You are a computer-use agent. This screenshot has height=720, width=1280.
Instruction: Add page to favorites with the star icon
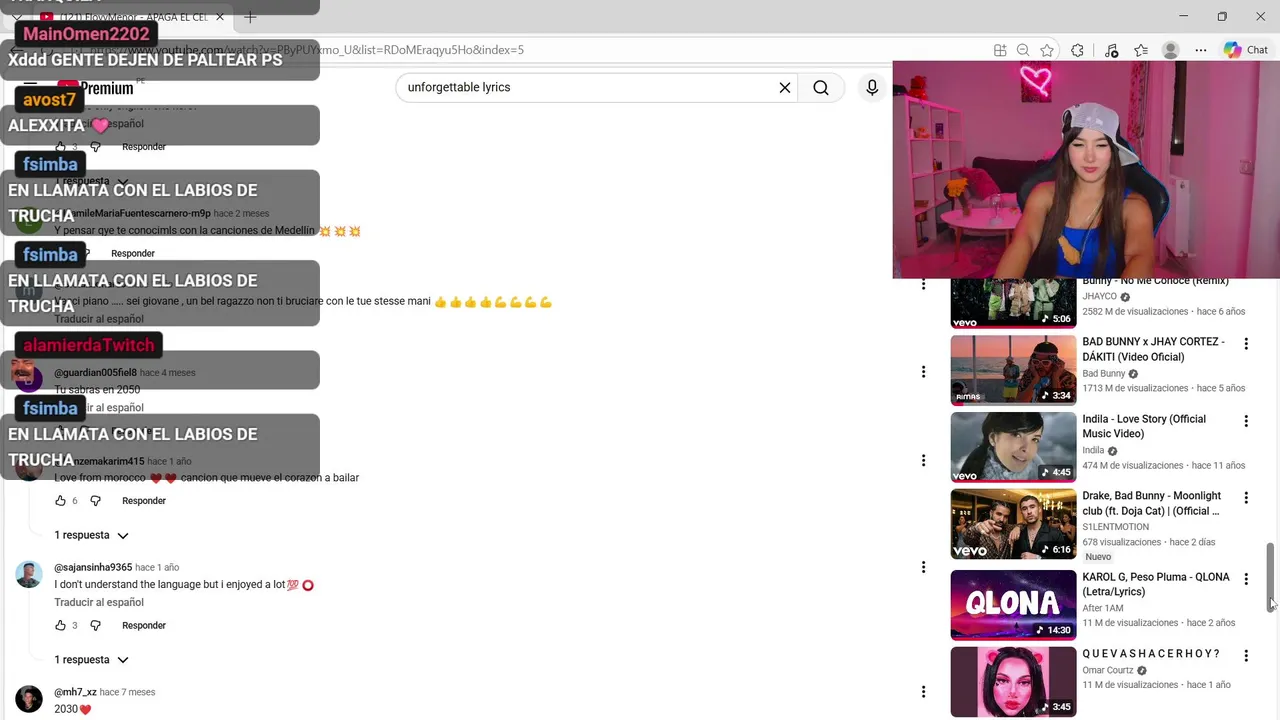(1047, 50)
